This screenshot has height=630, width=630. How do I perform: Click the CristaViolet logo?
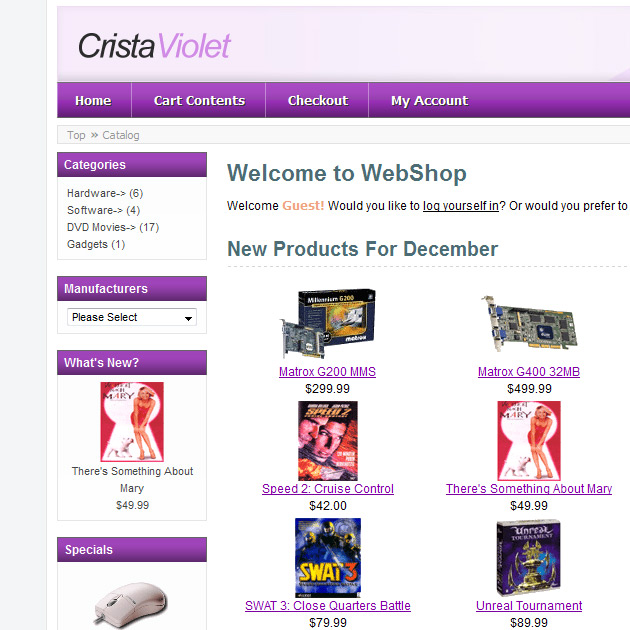[x=154, y=46]
